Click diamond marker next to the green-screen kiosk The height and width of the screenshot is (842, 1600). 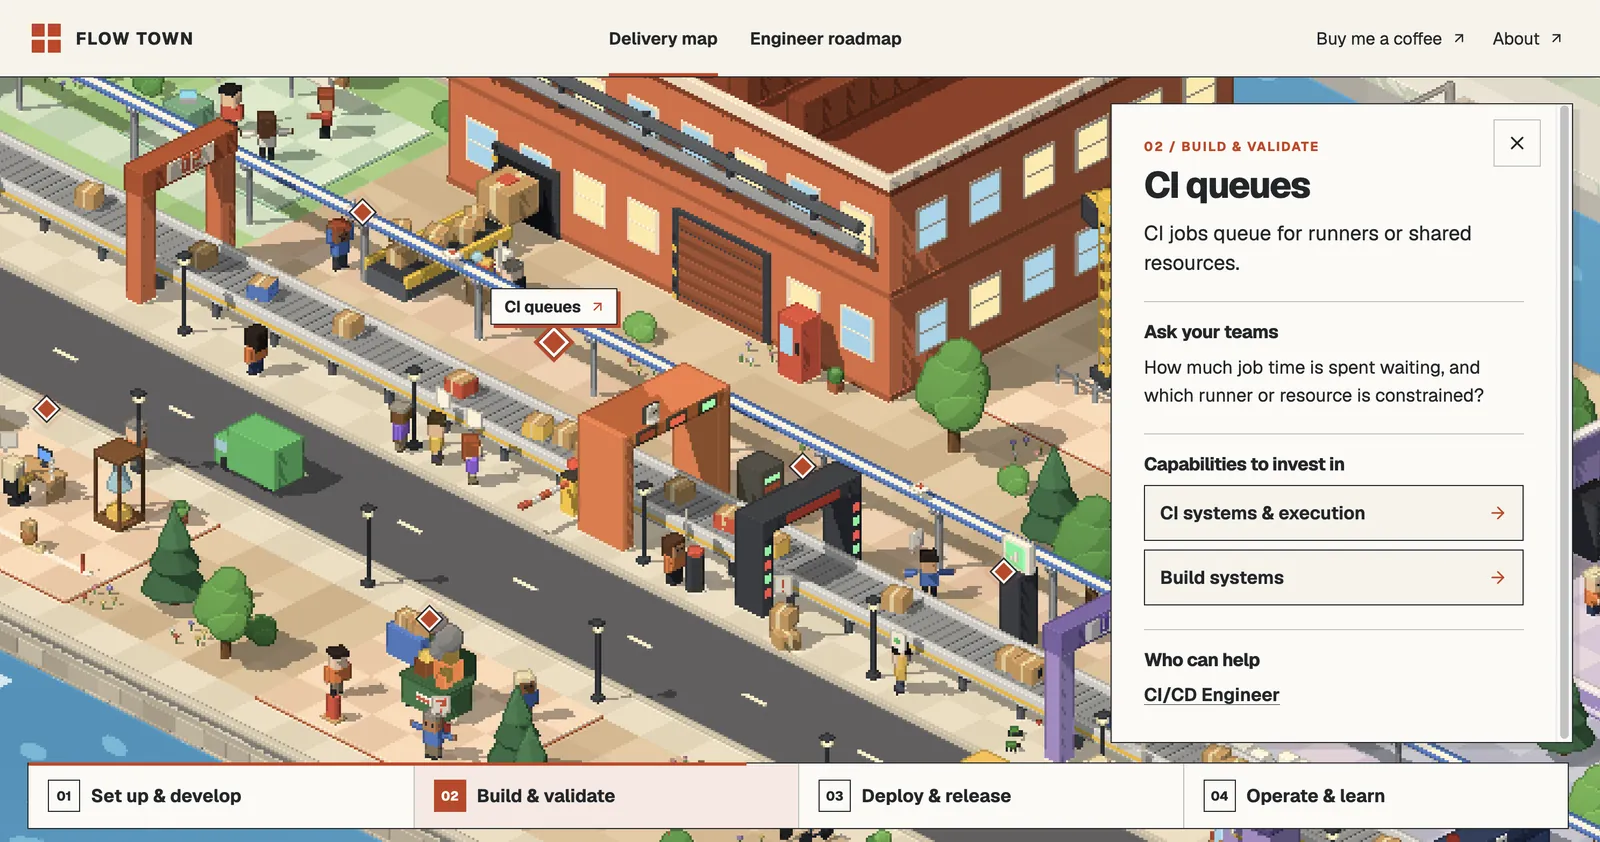point(1003,571)
